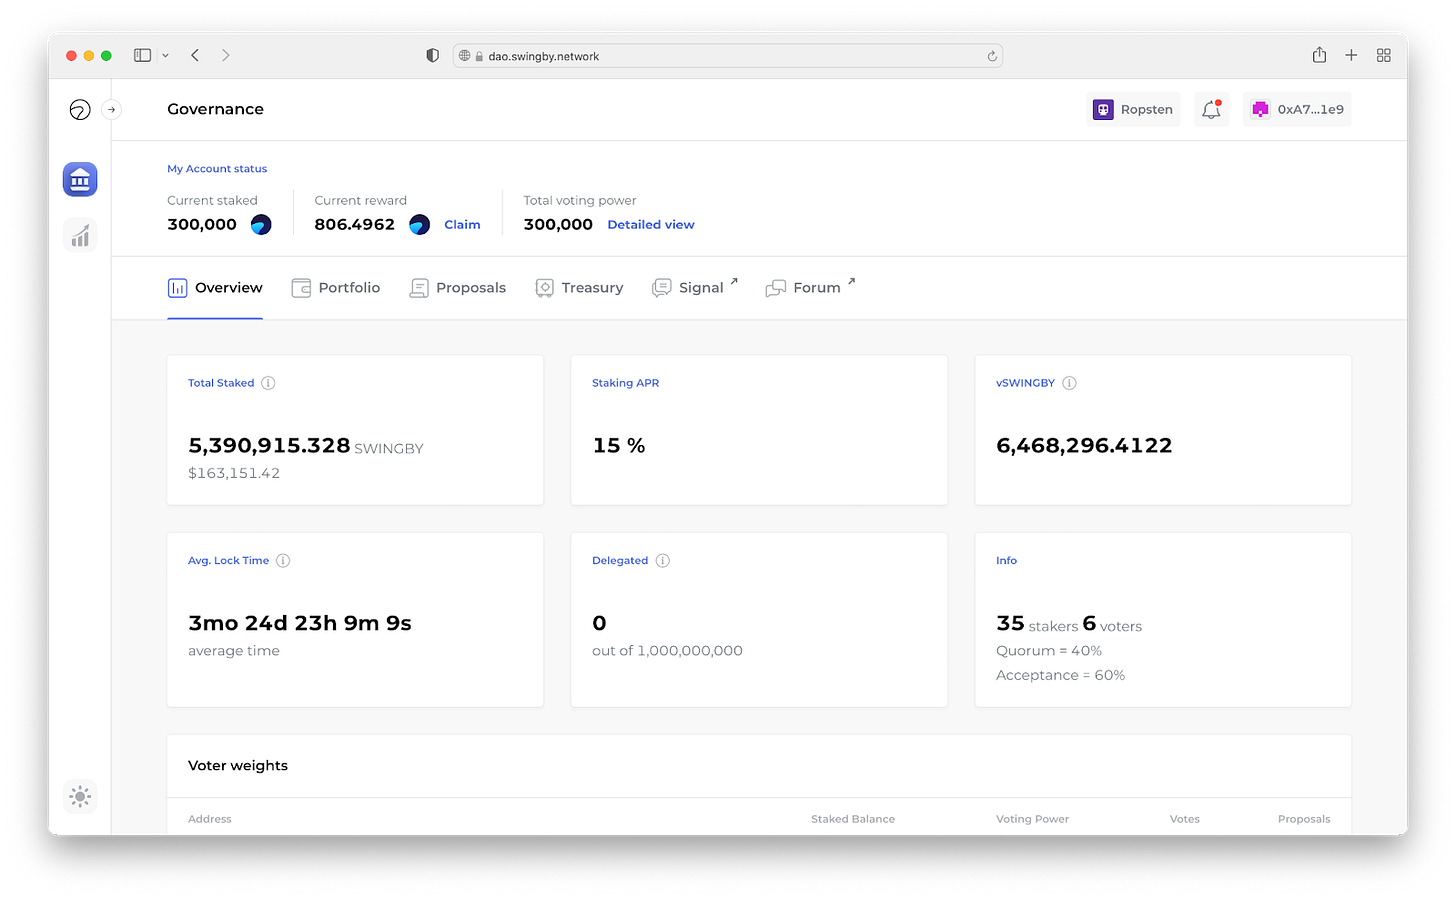Screen dimensions: 1456x899
Task: Open Detailed view of voting power
Action: [x=651, y=225]
